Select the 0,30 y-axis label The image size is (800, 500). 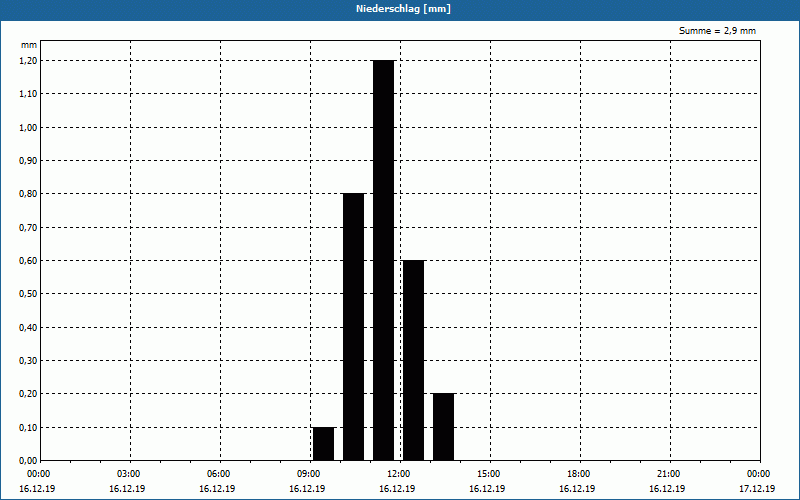(x=28, y=361)
